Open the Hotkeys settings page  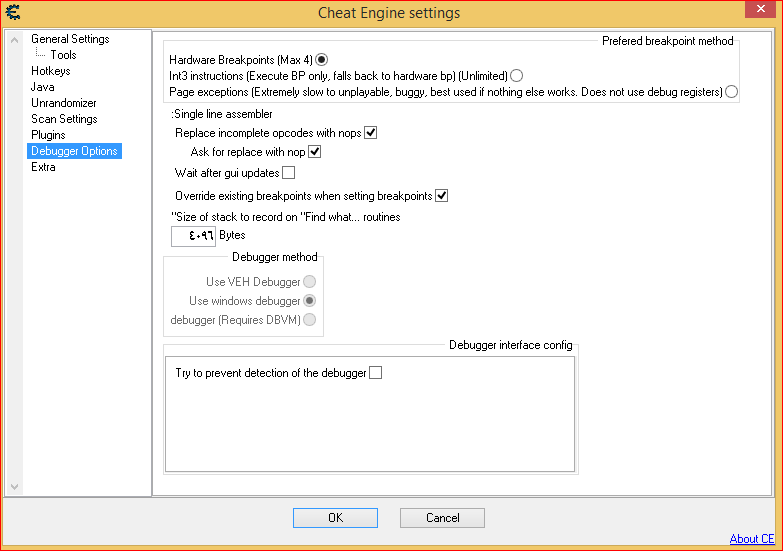(50, 71)
